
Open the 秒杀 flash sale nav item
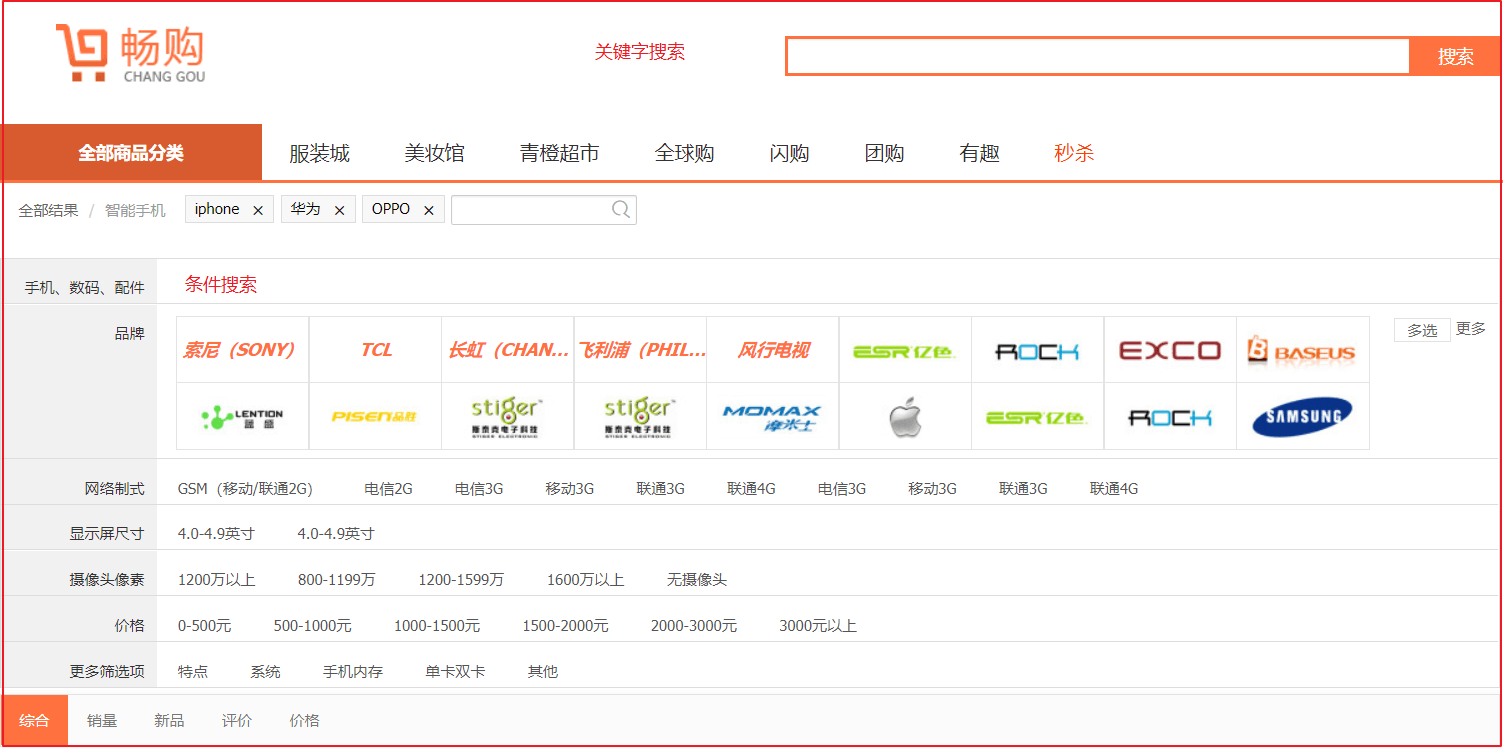(1074, 153)
